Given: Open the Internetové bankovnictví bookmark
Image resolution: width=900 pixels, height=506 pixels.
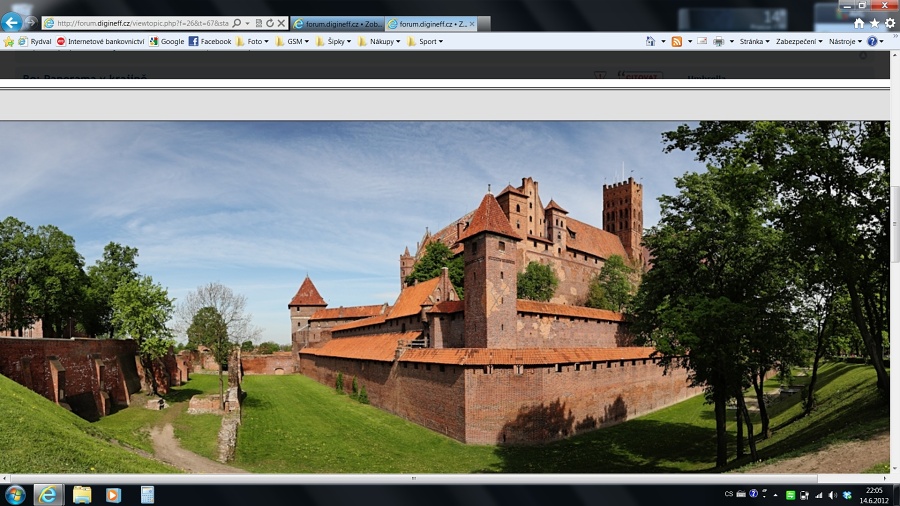Looking at the screenshot, I should click(x=100, y=42).
